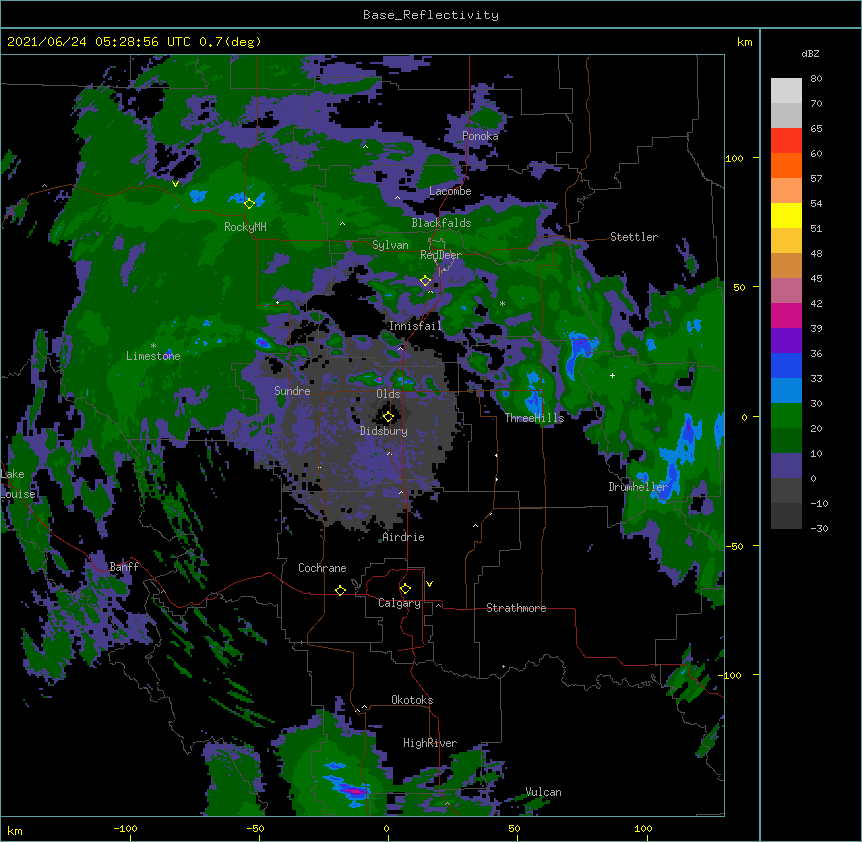Click the asterisk marker east of Innisfail
Screen dimensions: 862x842
pyautogui.click(x=502, y=304)
